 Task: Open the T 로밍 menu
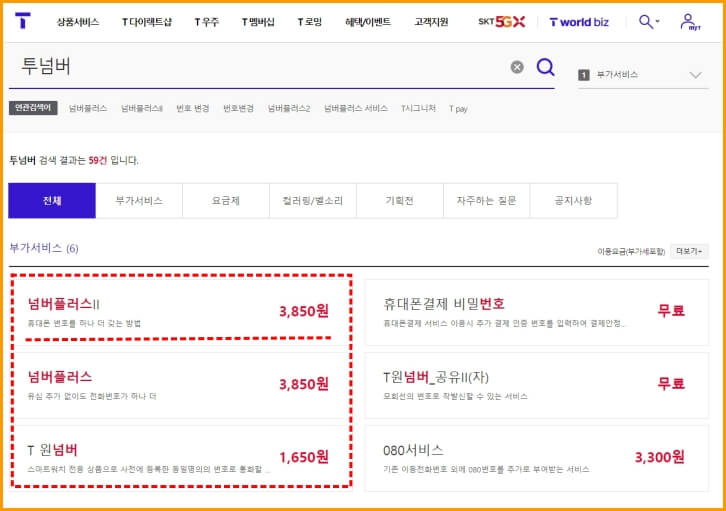[x=309, y=22]
